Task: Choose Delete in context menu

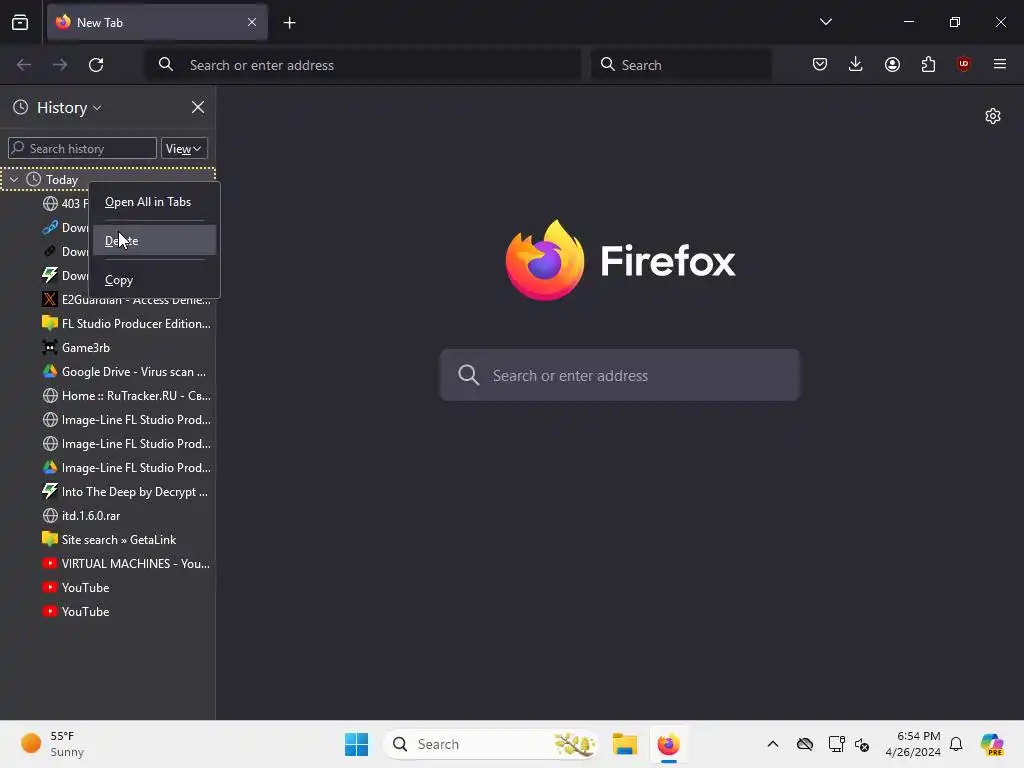Action: point(154,240)
